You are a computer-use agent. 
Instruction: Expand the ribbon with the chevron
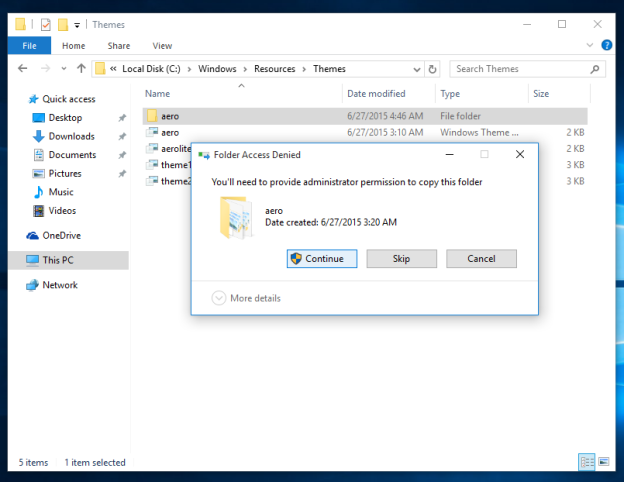pos(590,45)
